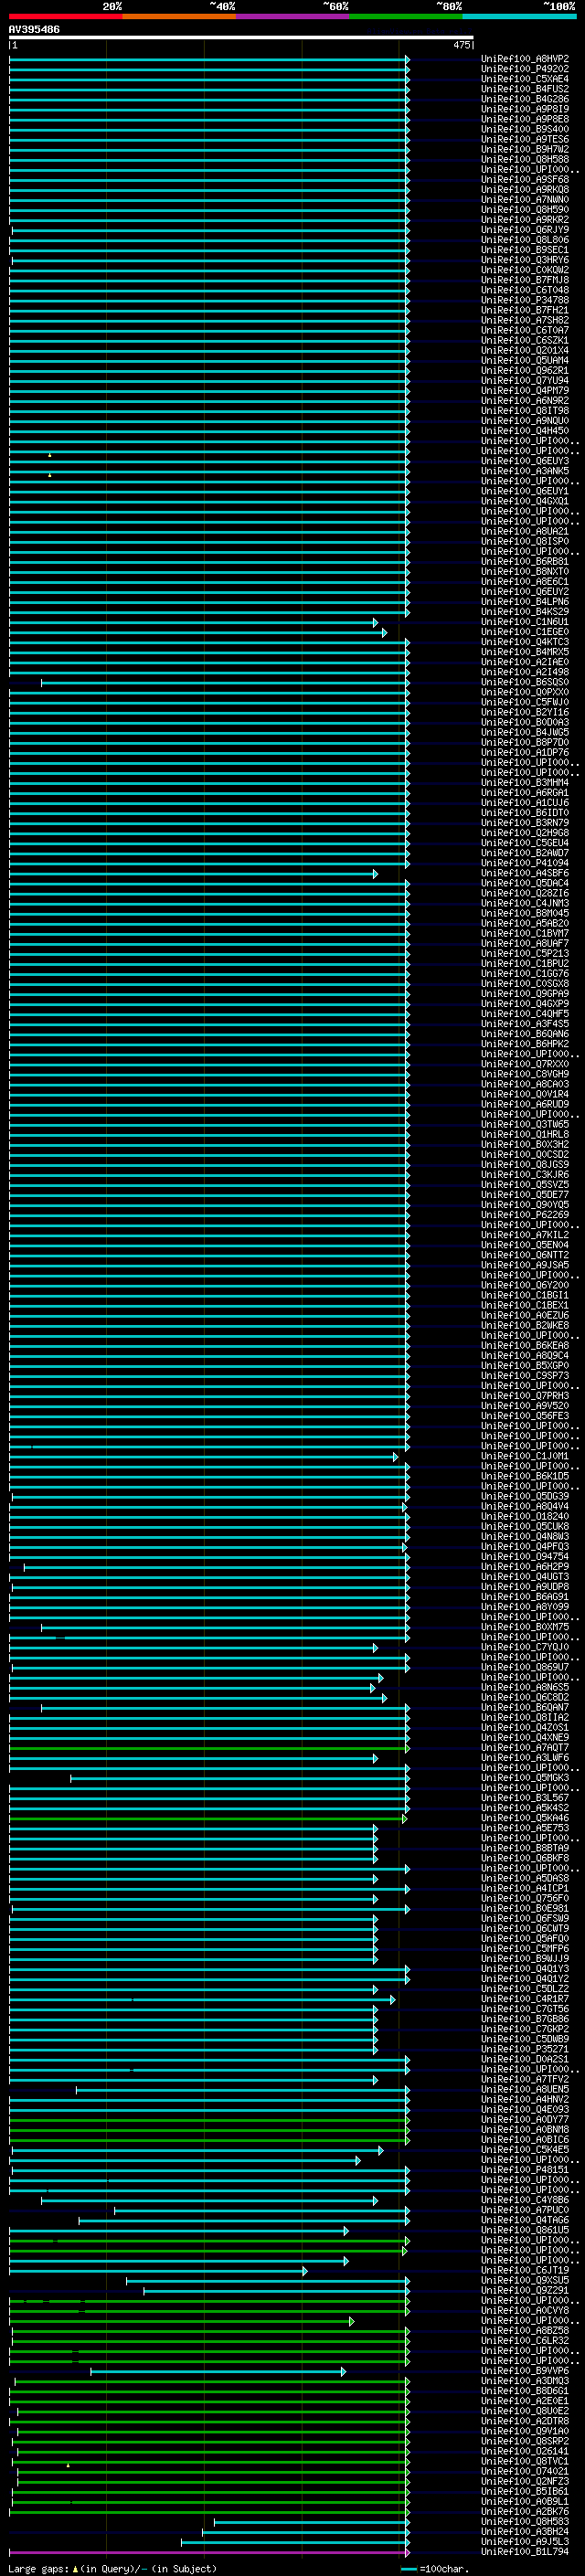Select the label UniRef100_Q962R1
Screen dimensions: 585x2576
(x=525, y=370)
